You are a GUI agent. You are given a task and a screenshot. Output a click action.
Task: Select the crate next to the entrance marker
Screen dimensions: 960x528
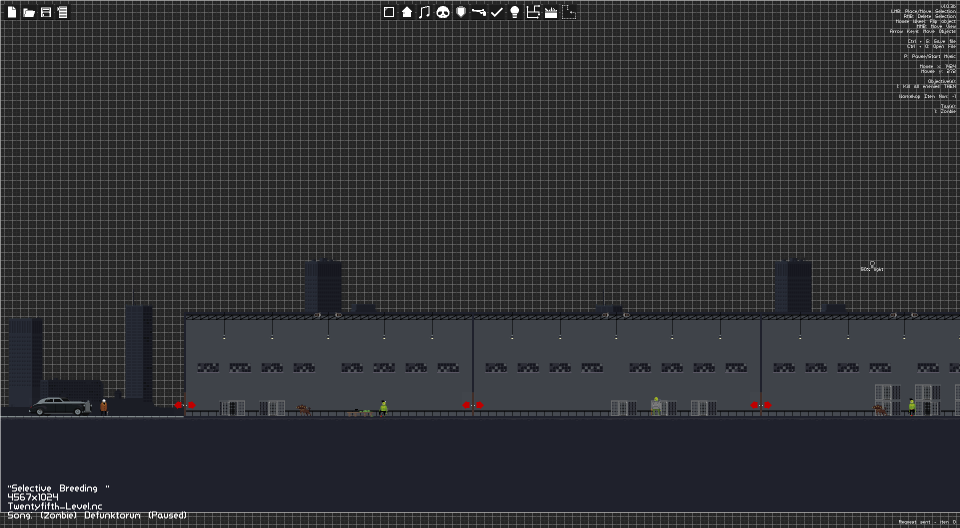232,408
